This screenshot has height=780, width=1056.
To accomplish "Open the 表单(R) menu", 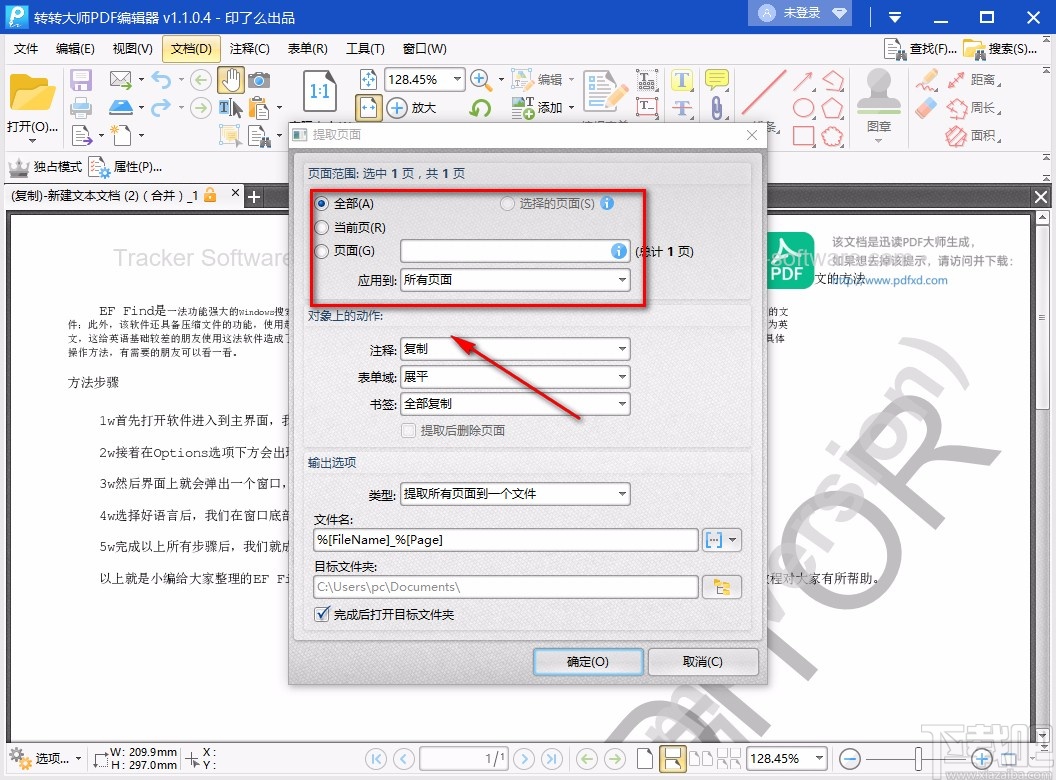I will (x=308, y=47).
